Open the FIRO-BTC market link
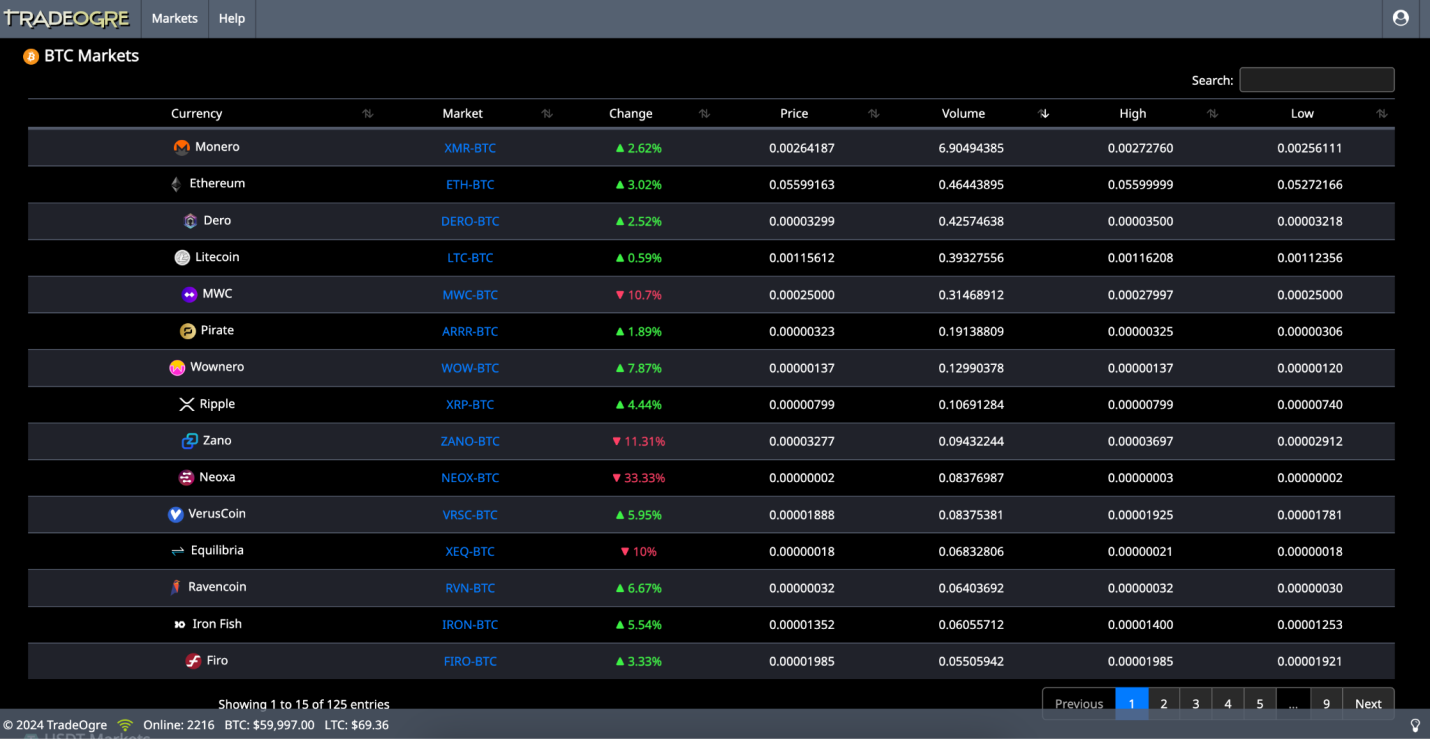This screenshot has height=739, width=1430. 470,661
